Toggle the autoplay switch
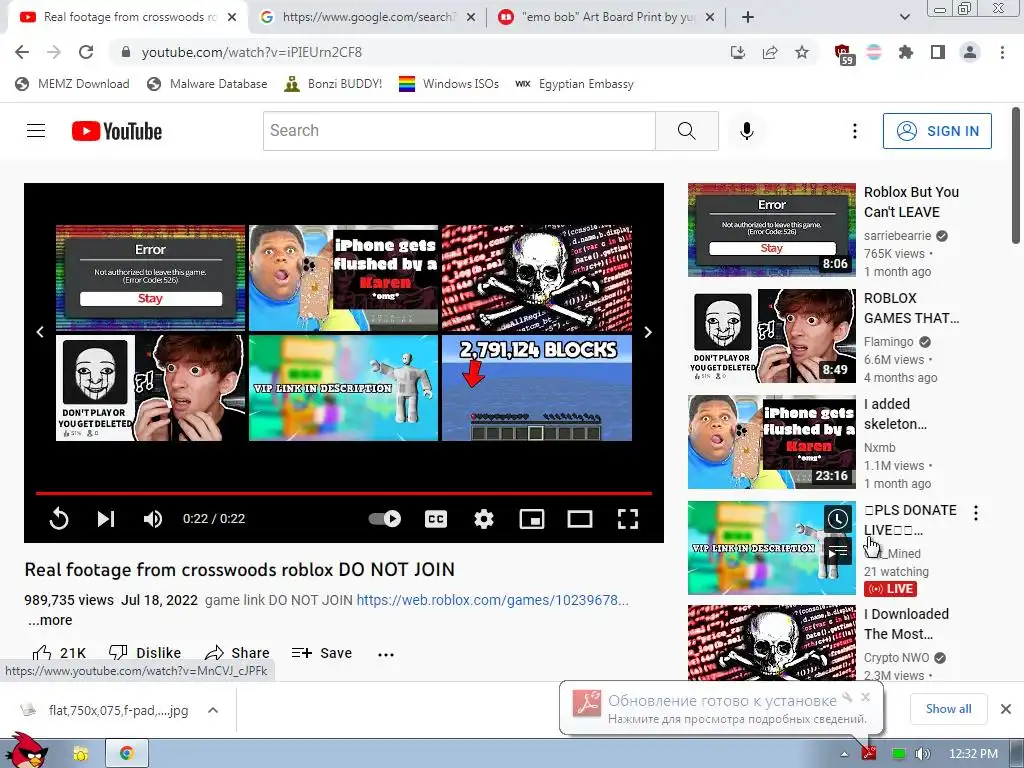1024x768 pixels. pos(385,519)
